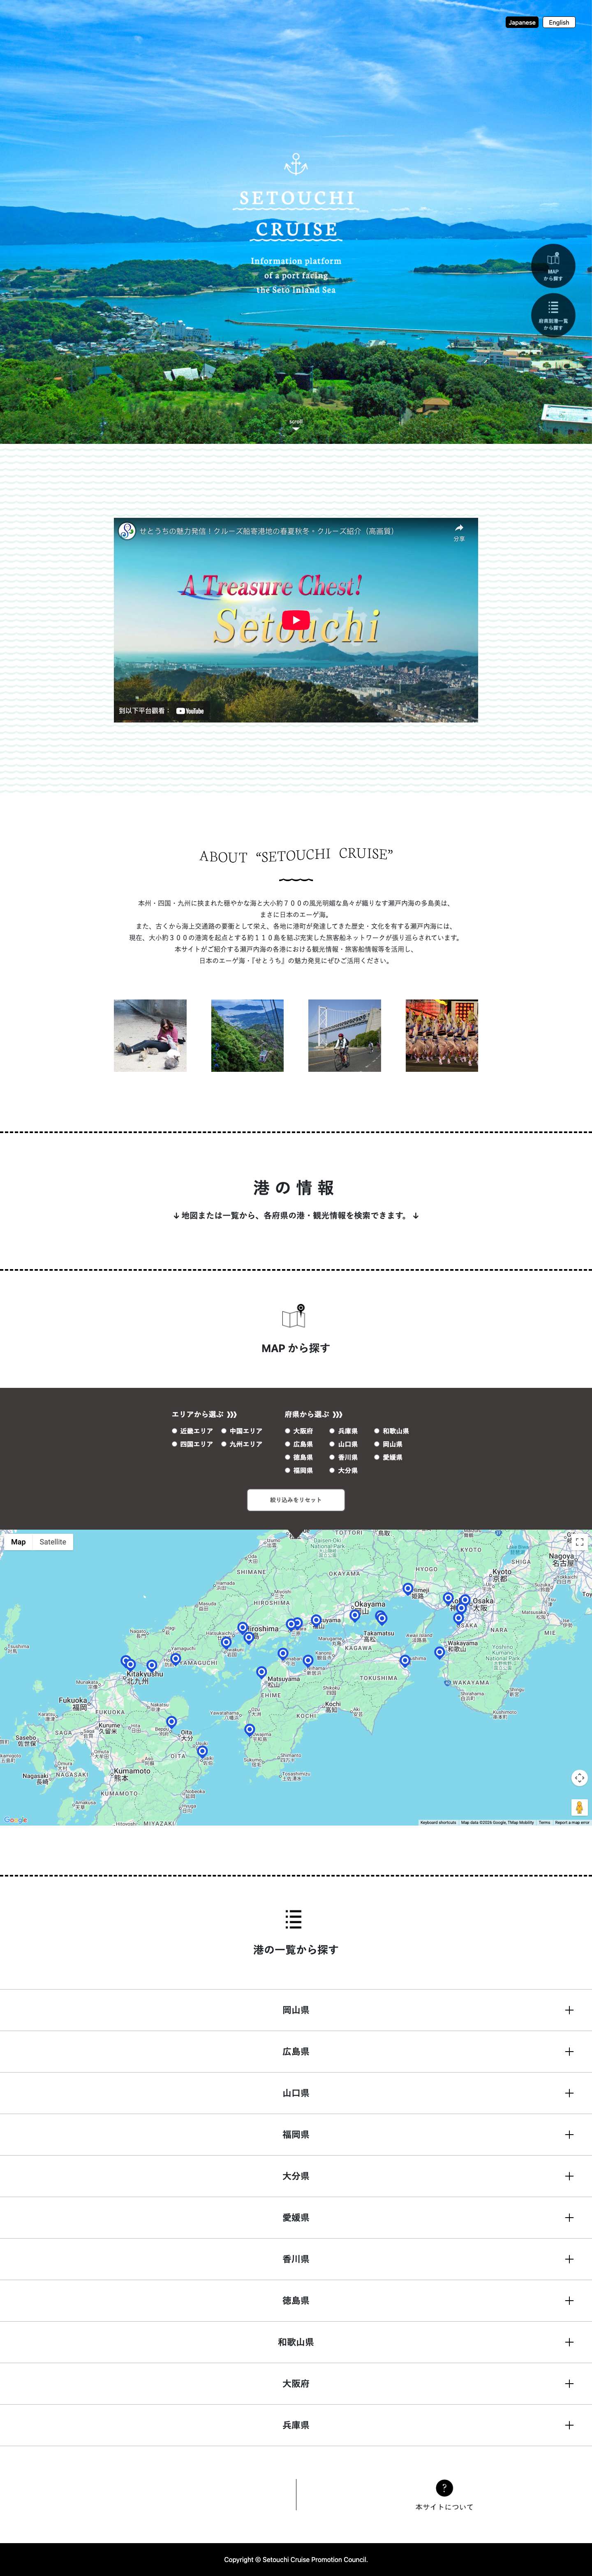Viewport: 592px width, 2576px height.
Task: Open the video title link
Action: [x=266, y=531]
